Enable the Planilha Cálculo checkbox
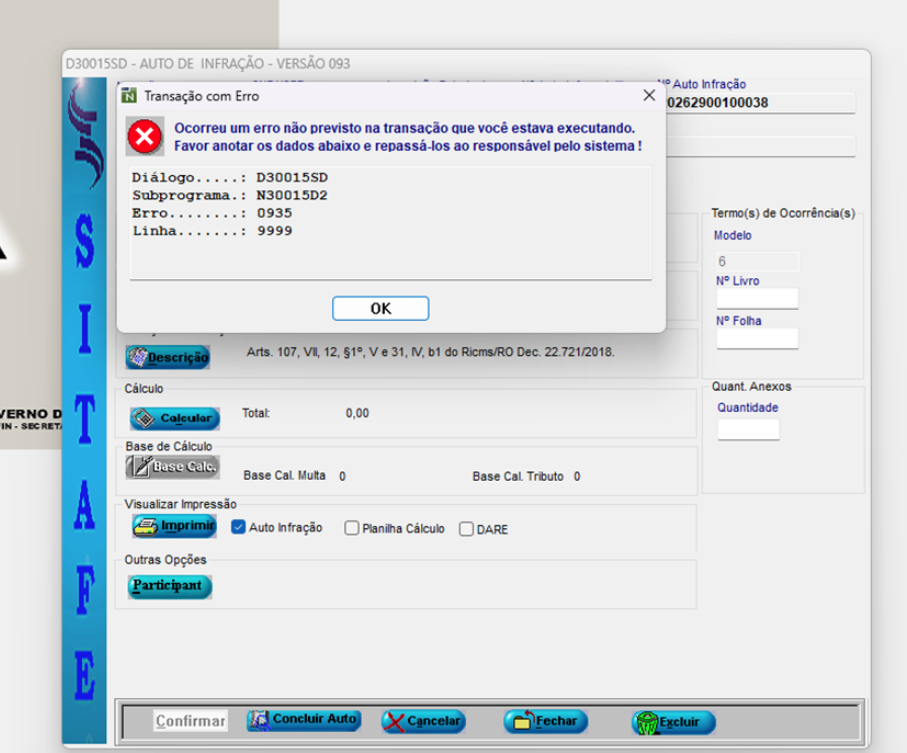 (351, 528)
